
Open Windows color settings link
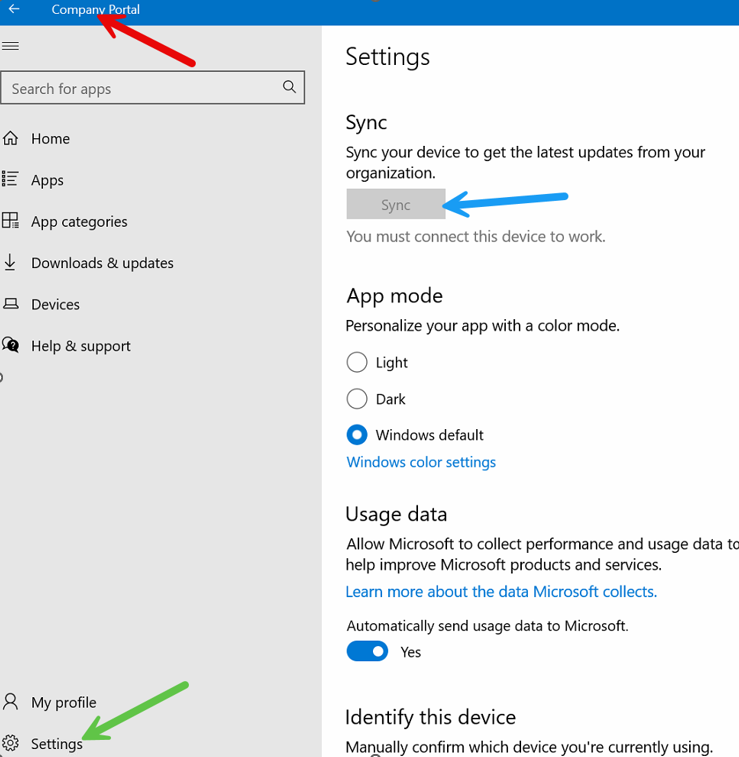(421, 462)
